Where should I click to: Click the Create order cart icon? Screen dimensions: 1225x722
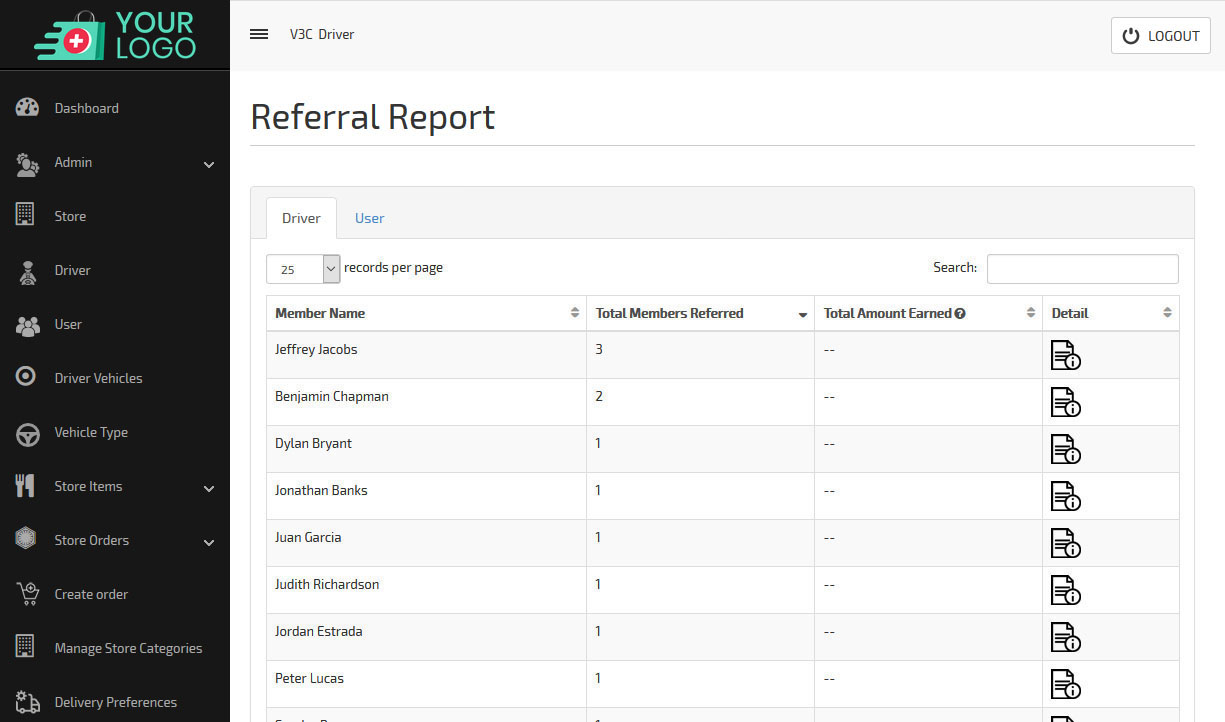[x=27, y=594]
